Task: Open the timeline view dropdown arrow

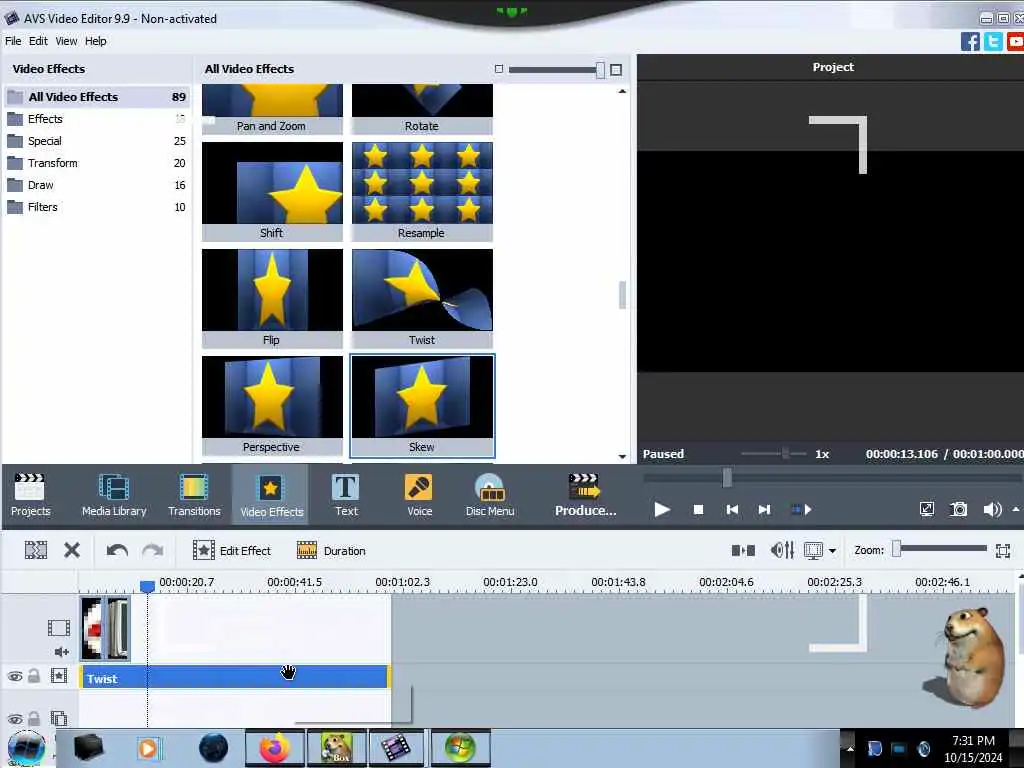Action: pos(833,551)
